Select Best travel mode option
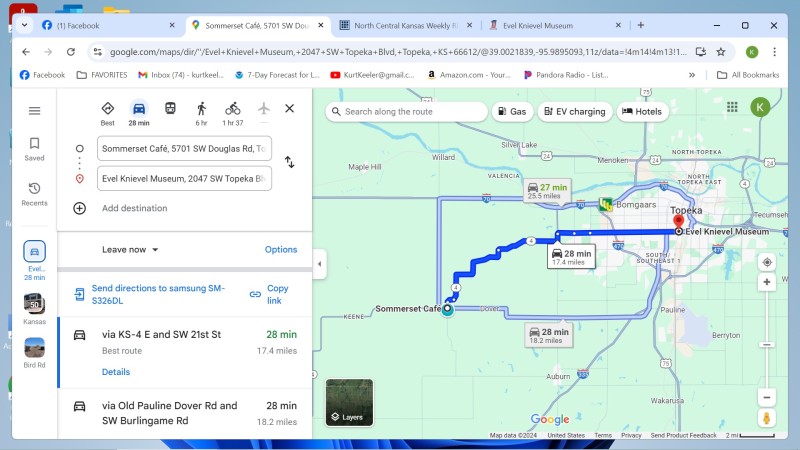 [x=108, y=113]
